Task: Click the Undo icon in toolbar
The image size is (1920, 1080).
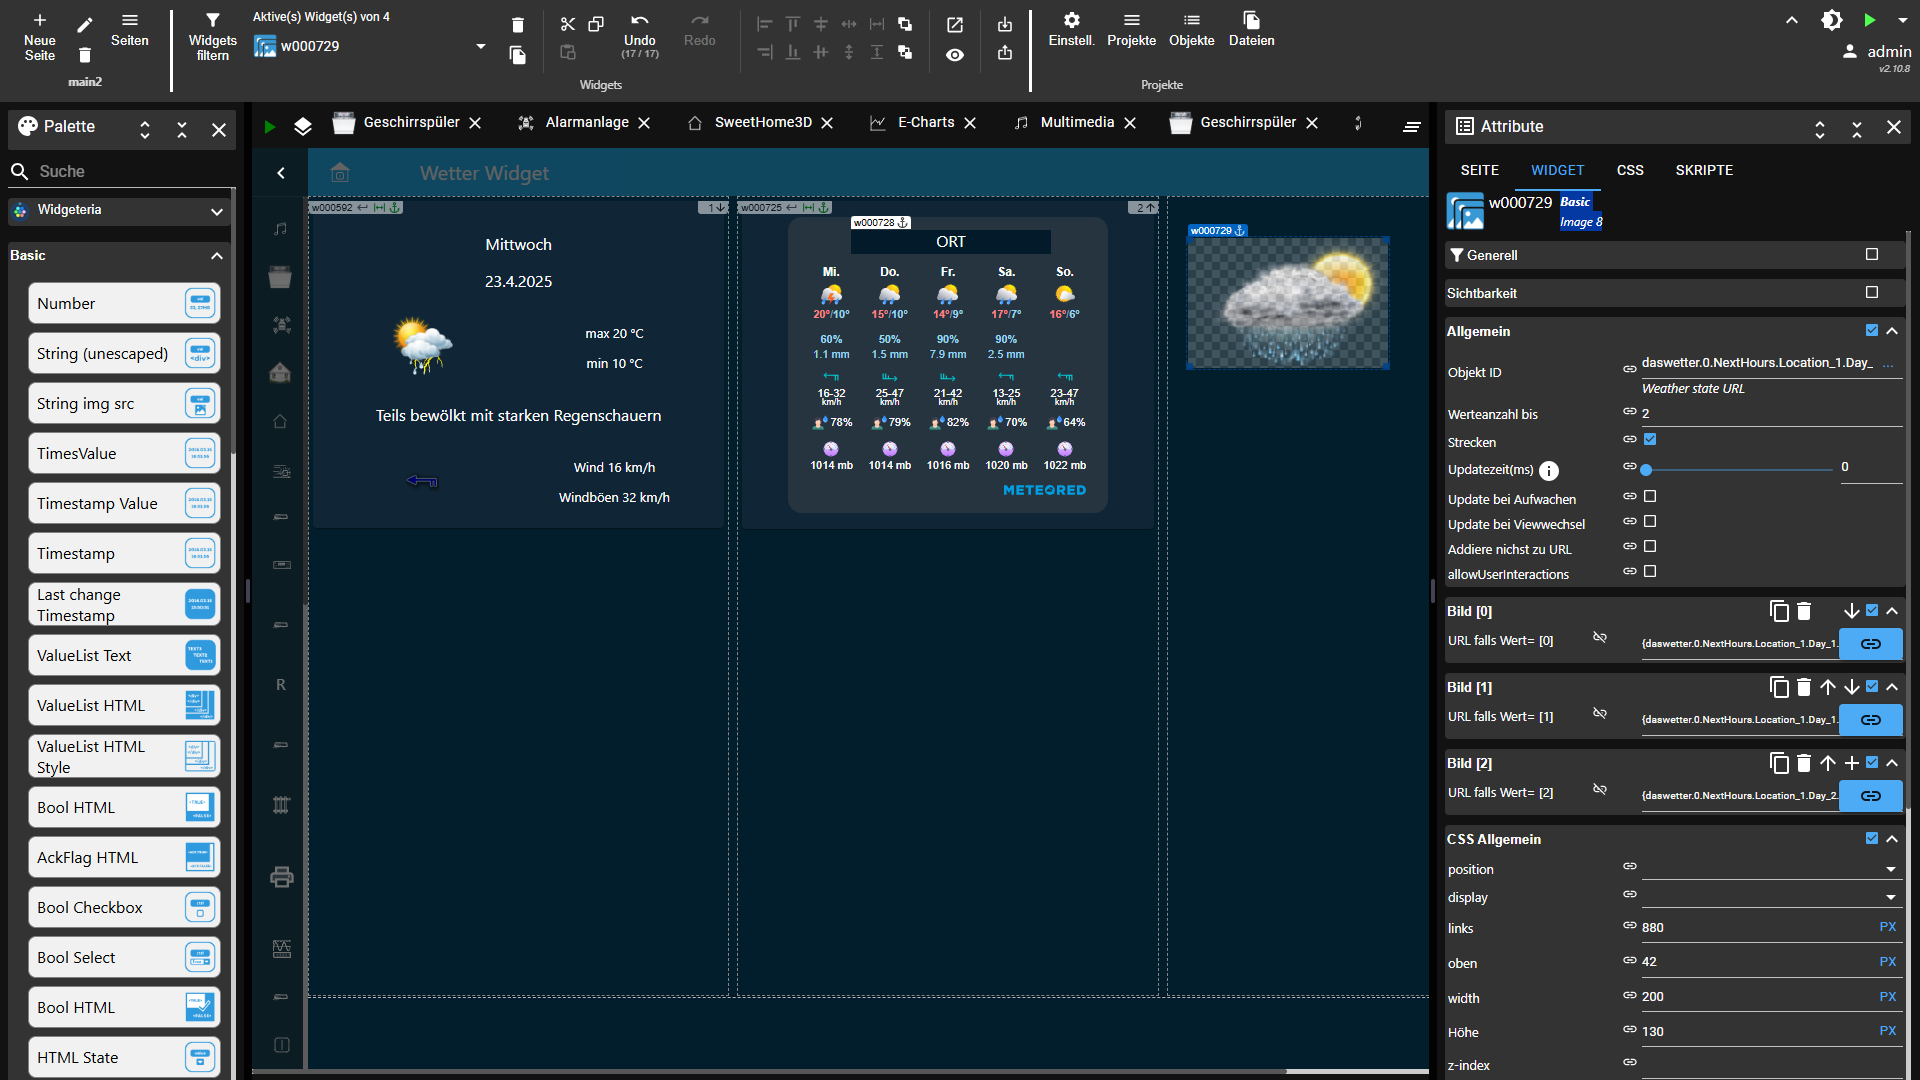Action: [x=640, y=21]
